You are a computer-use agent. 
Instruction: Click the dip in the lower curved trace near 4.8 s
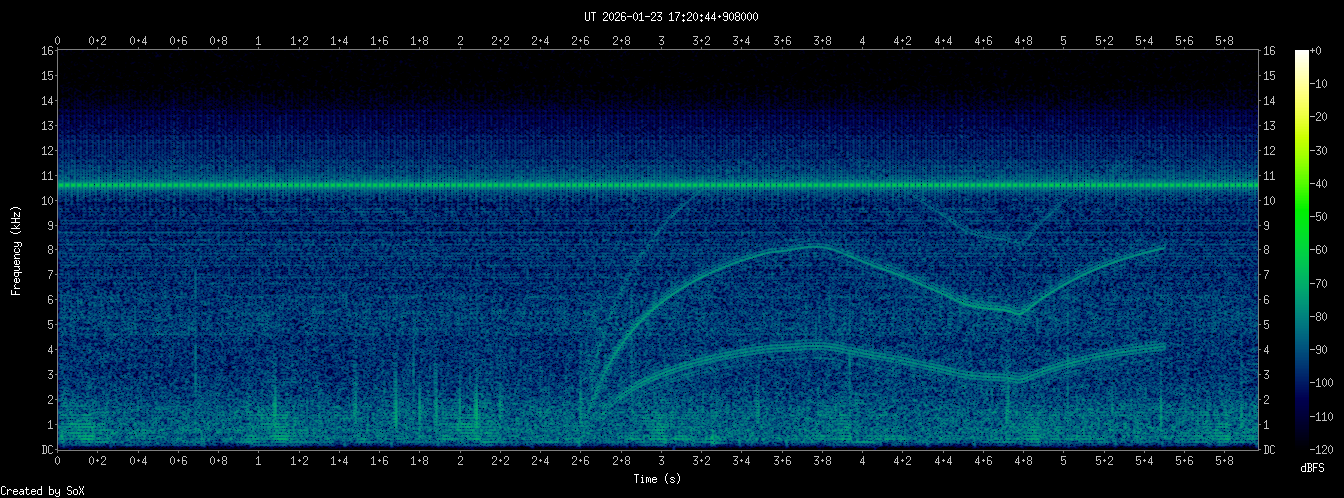pyautogui.click(x=1017, y=380)
